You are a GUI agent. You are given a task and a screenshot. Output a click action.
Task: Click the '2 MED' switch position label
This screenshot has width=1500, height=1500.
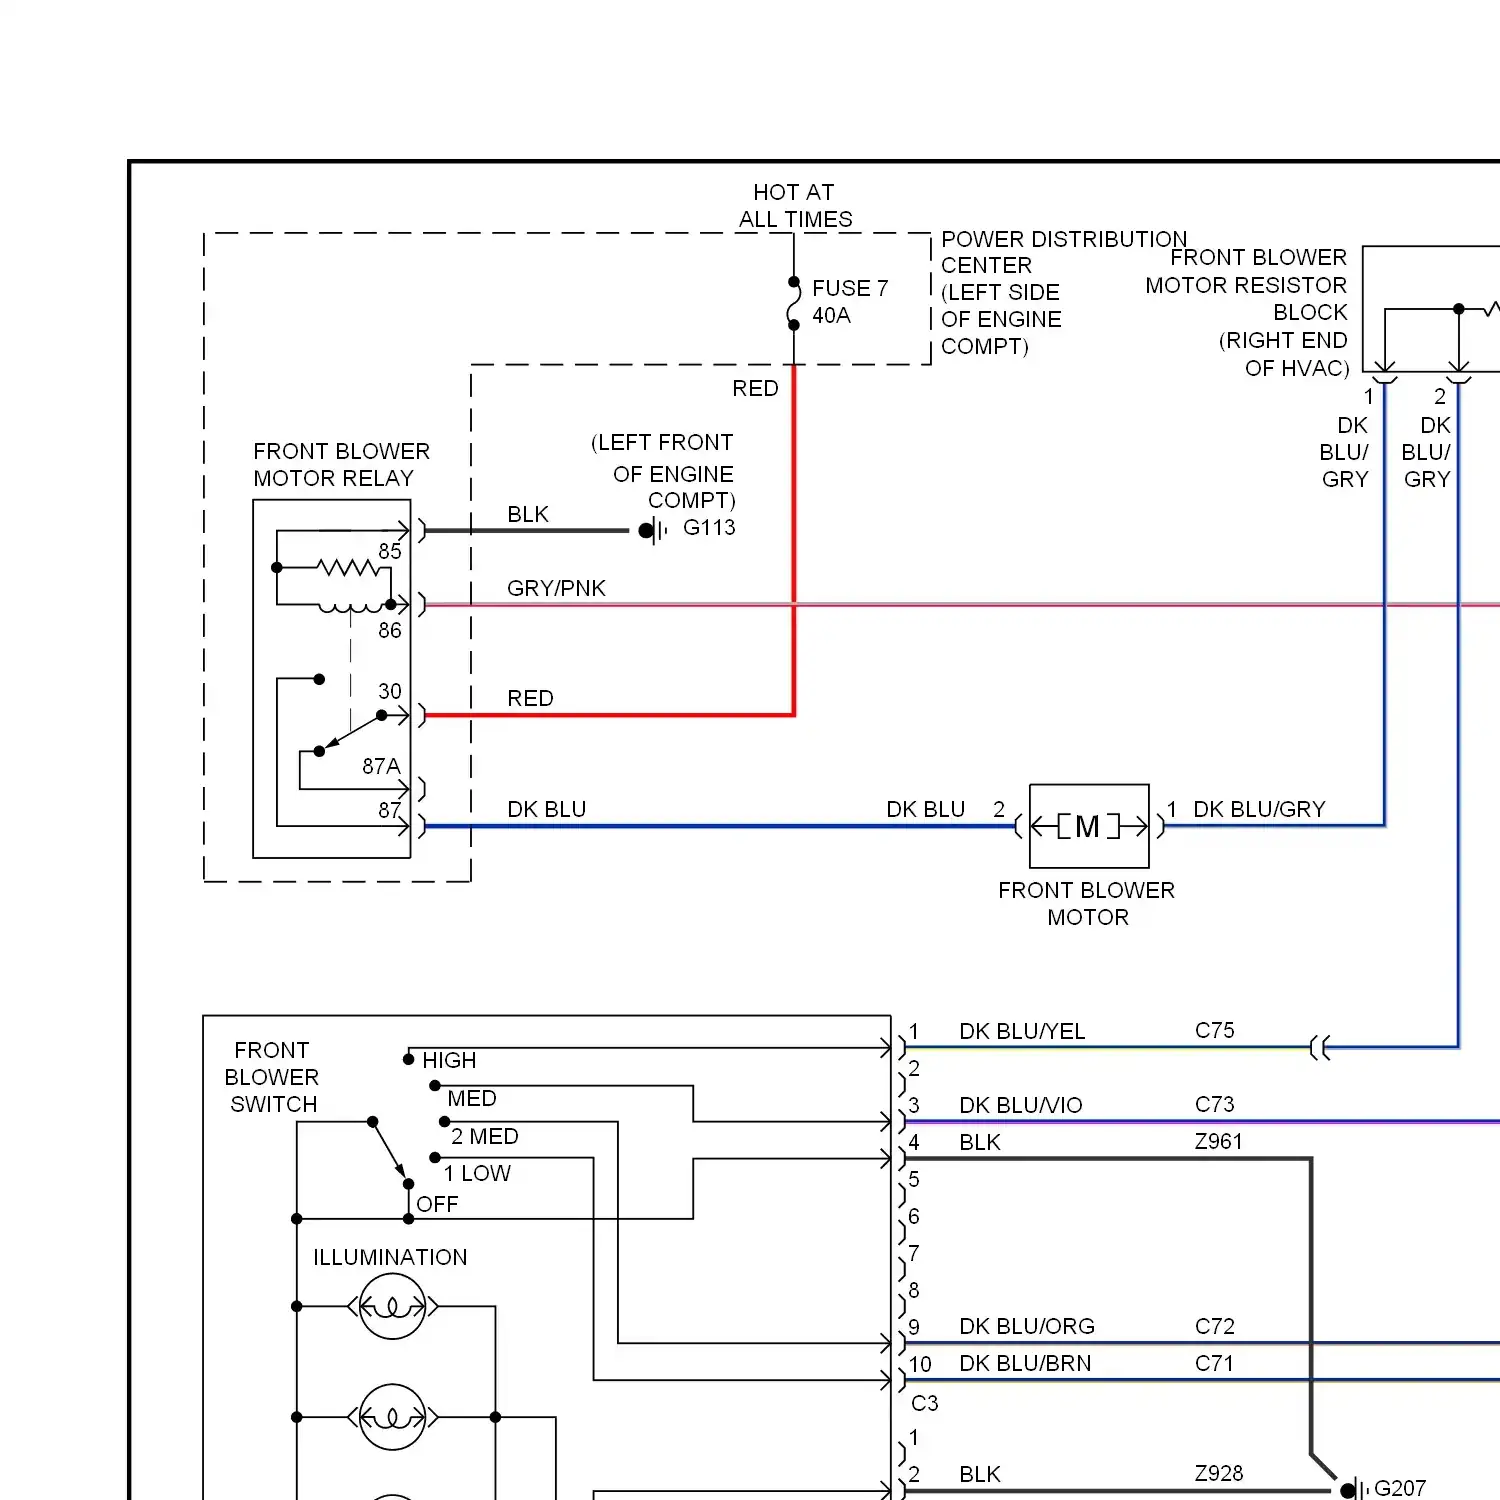pyautogui.click(x=485, y=1136)
